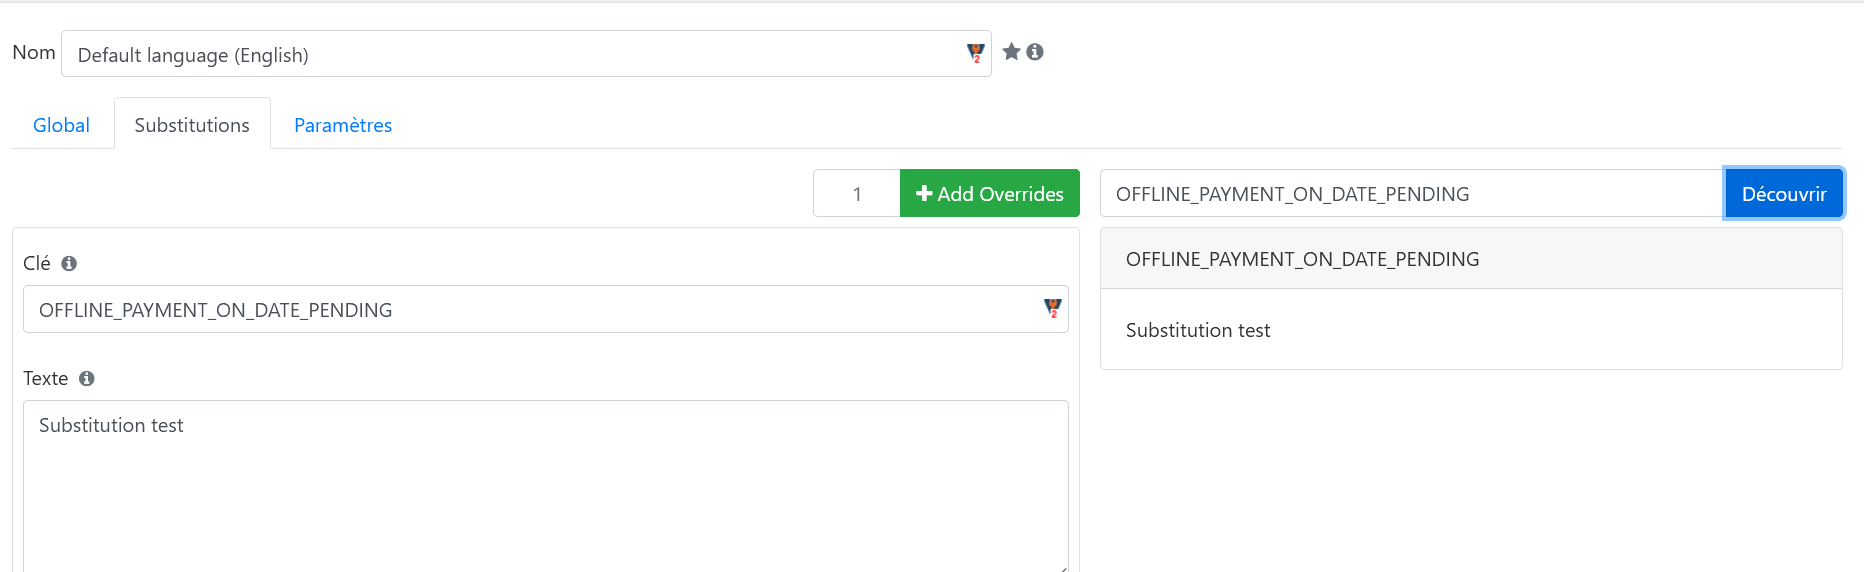The image size is (1864, 572).
Task: Select the OFFLINE_PAYMENT_ON_DATE_PENDING search result header
Action: point(1471,259)
